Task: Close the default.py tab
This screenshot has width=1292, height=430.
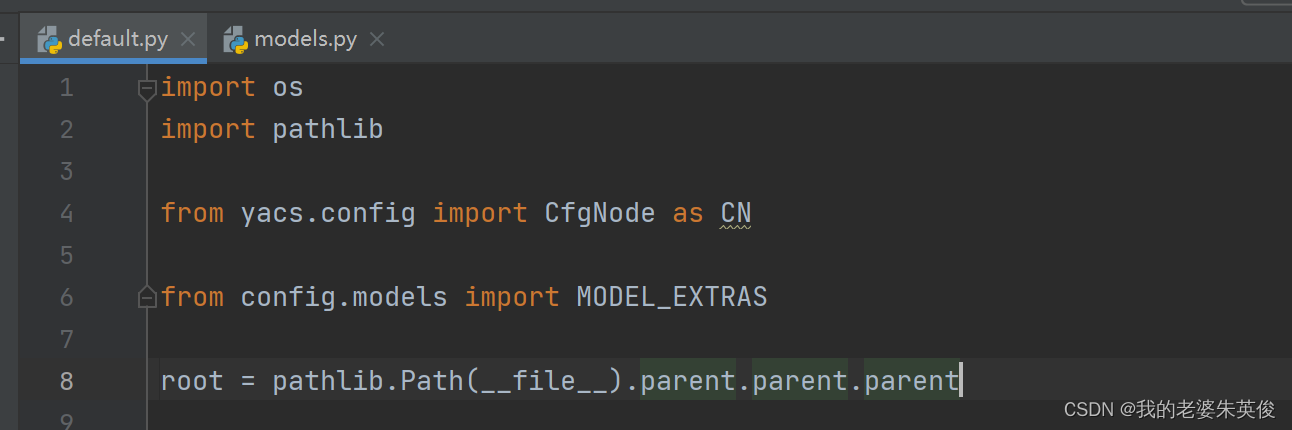Action: click(x=188, y=40)
